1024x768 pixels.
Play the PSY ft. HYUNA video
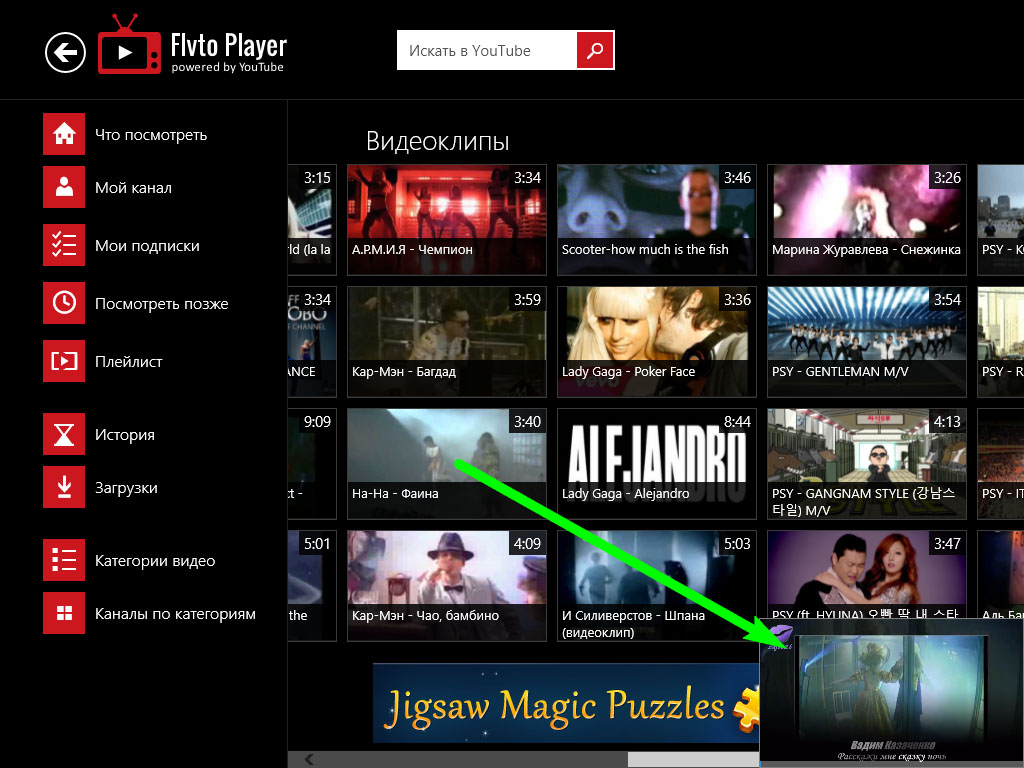tap(867, 573)
